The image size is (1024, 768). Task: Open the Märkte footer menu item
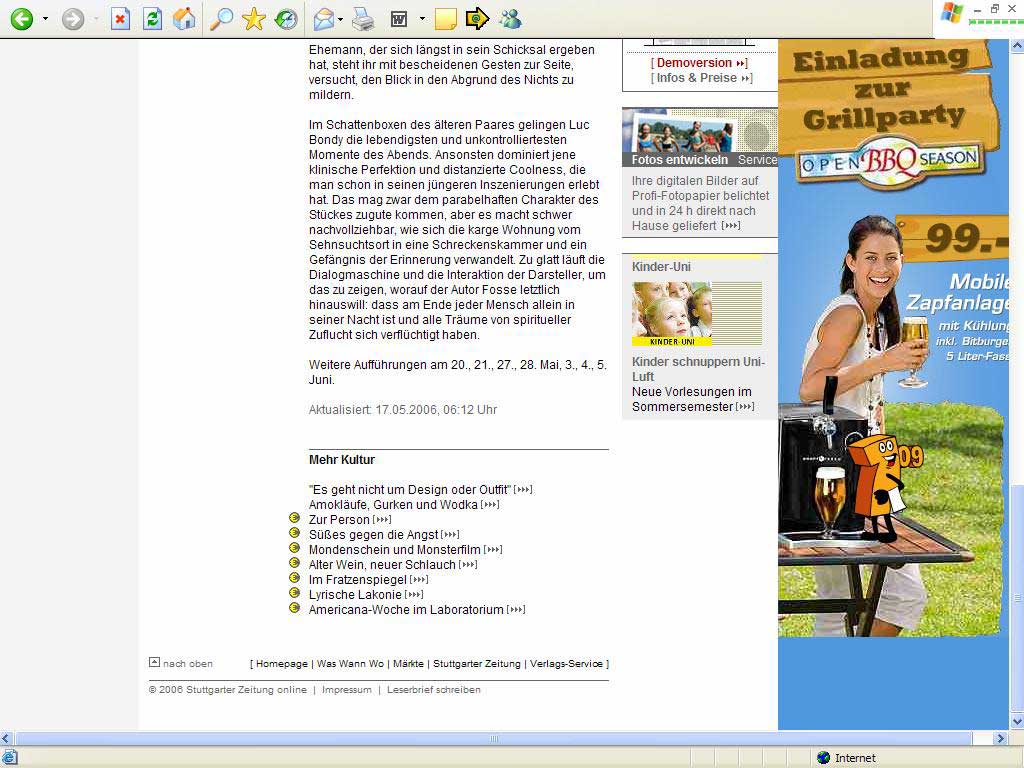click(408, 664)
